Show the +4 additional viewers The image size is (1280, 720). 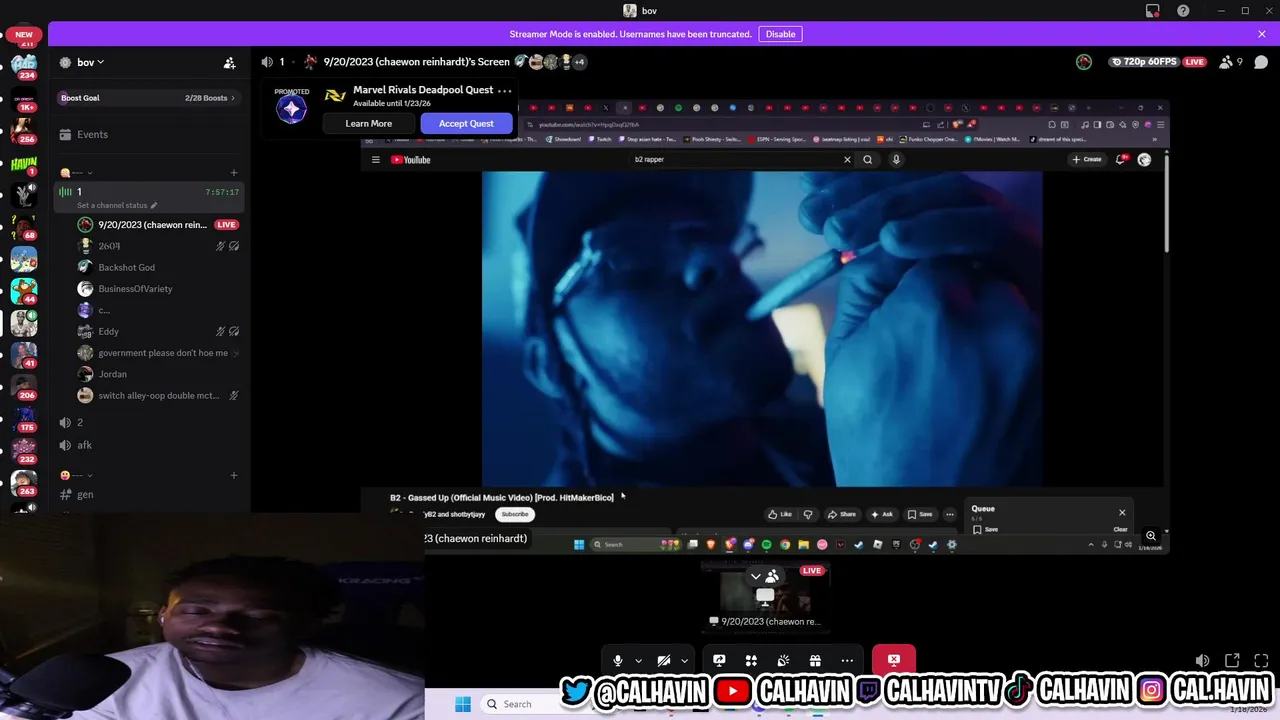click(x=580, y=62)
